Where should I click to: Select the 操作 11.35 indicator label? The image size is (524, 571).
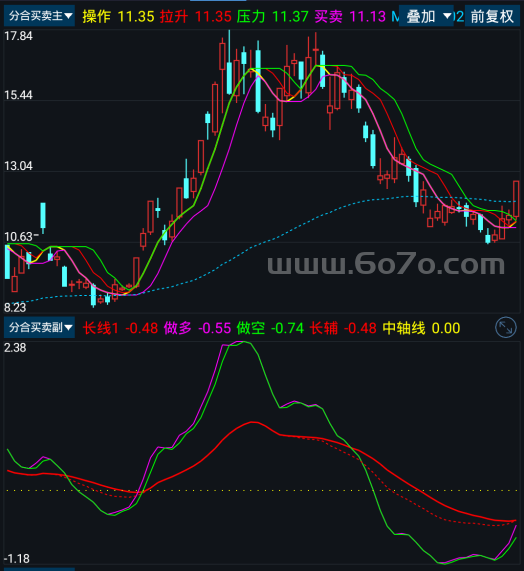click(118, 16)
